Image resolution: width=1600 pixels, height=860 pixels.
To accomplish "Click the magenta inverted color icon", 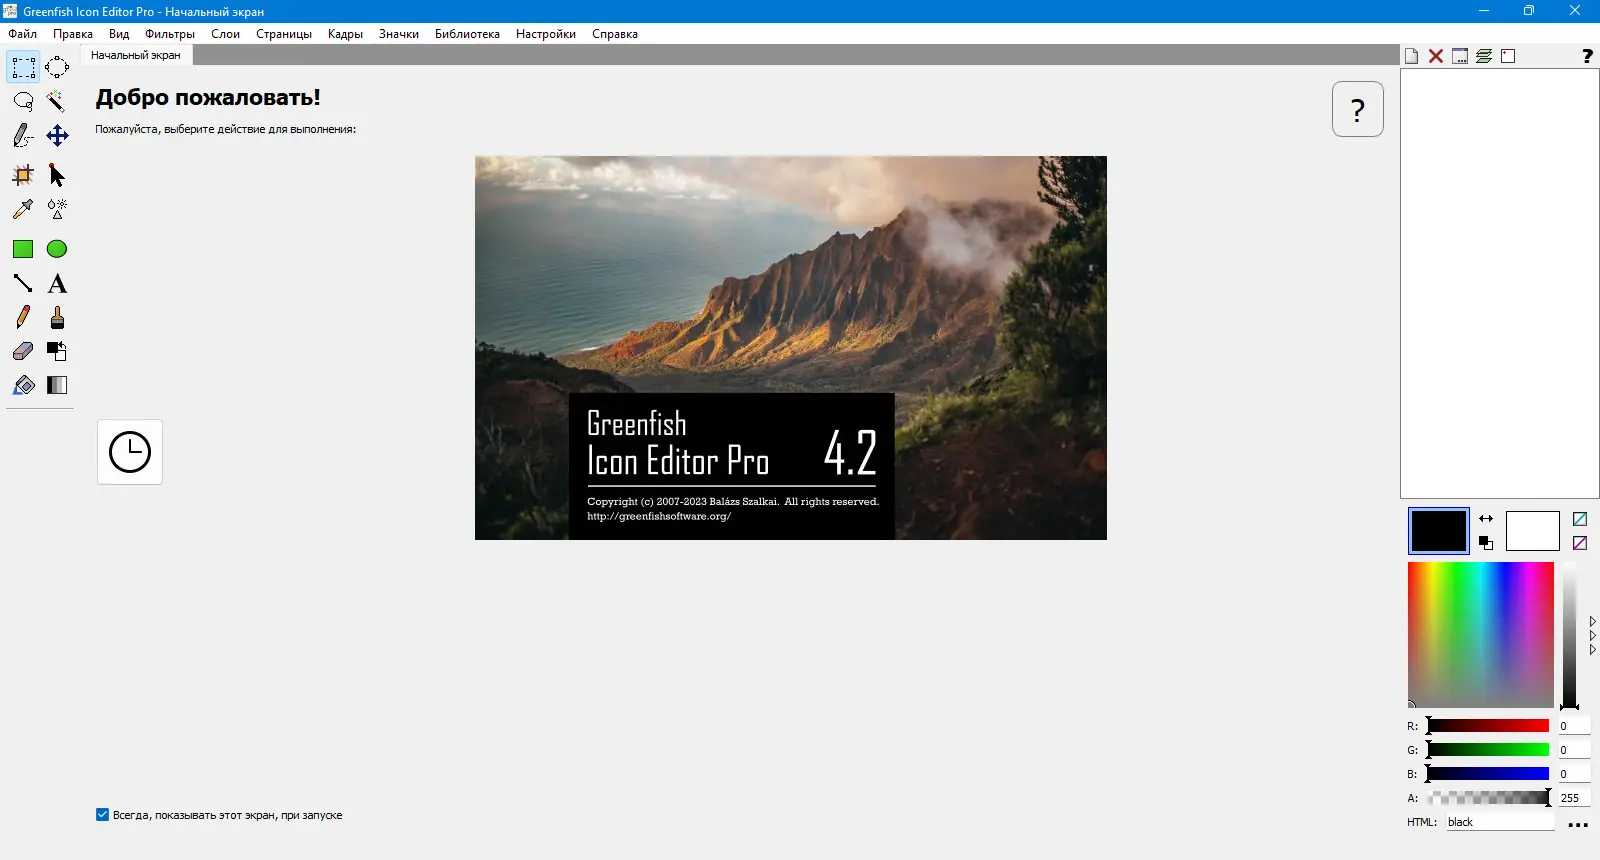I will pos(1580,543).
